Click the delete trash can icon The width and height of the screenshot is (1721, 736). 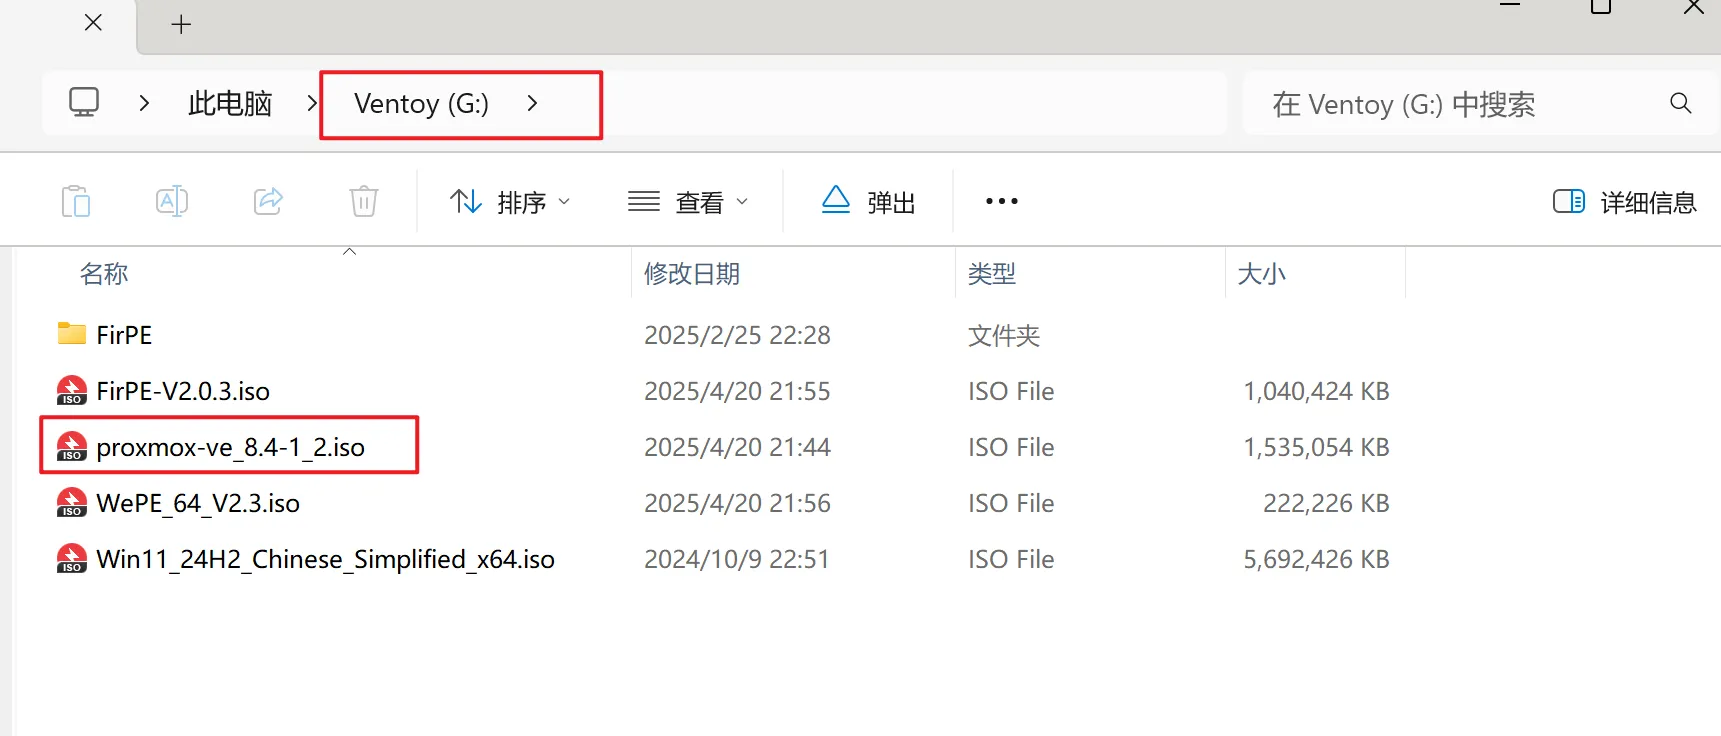[364, 201]
